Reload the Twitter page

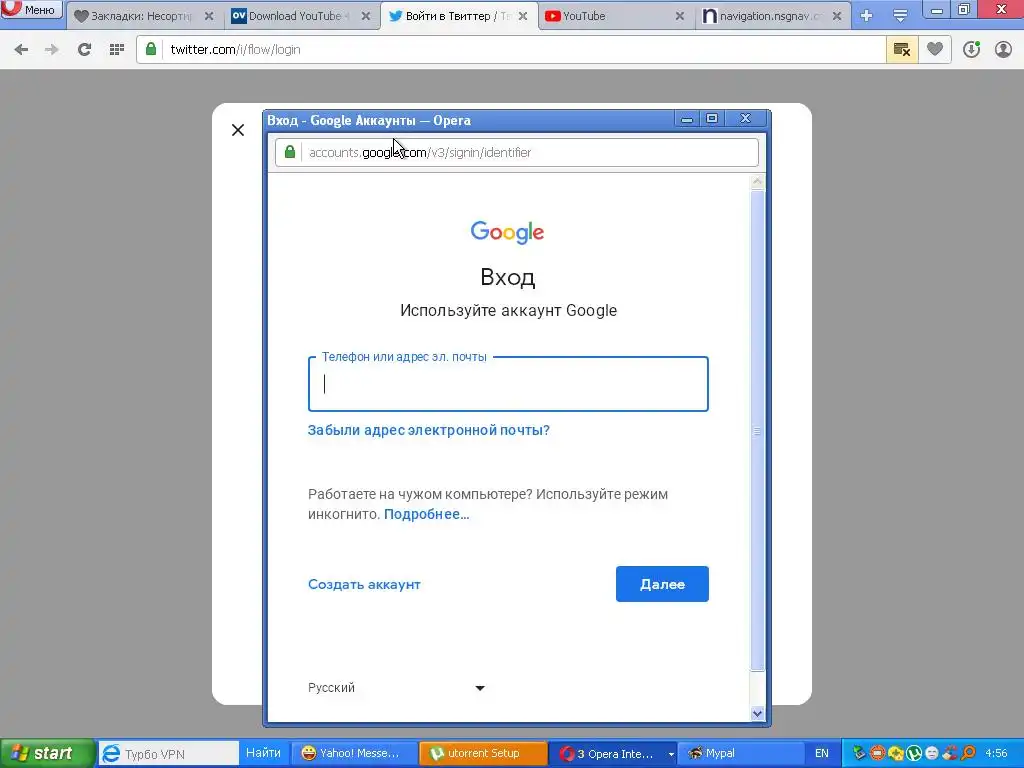pyautogui.click(x=84, y=50)
